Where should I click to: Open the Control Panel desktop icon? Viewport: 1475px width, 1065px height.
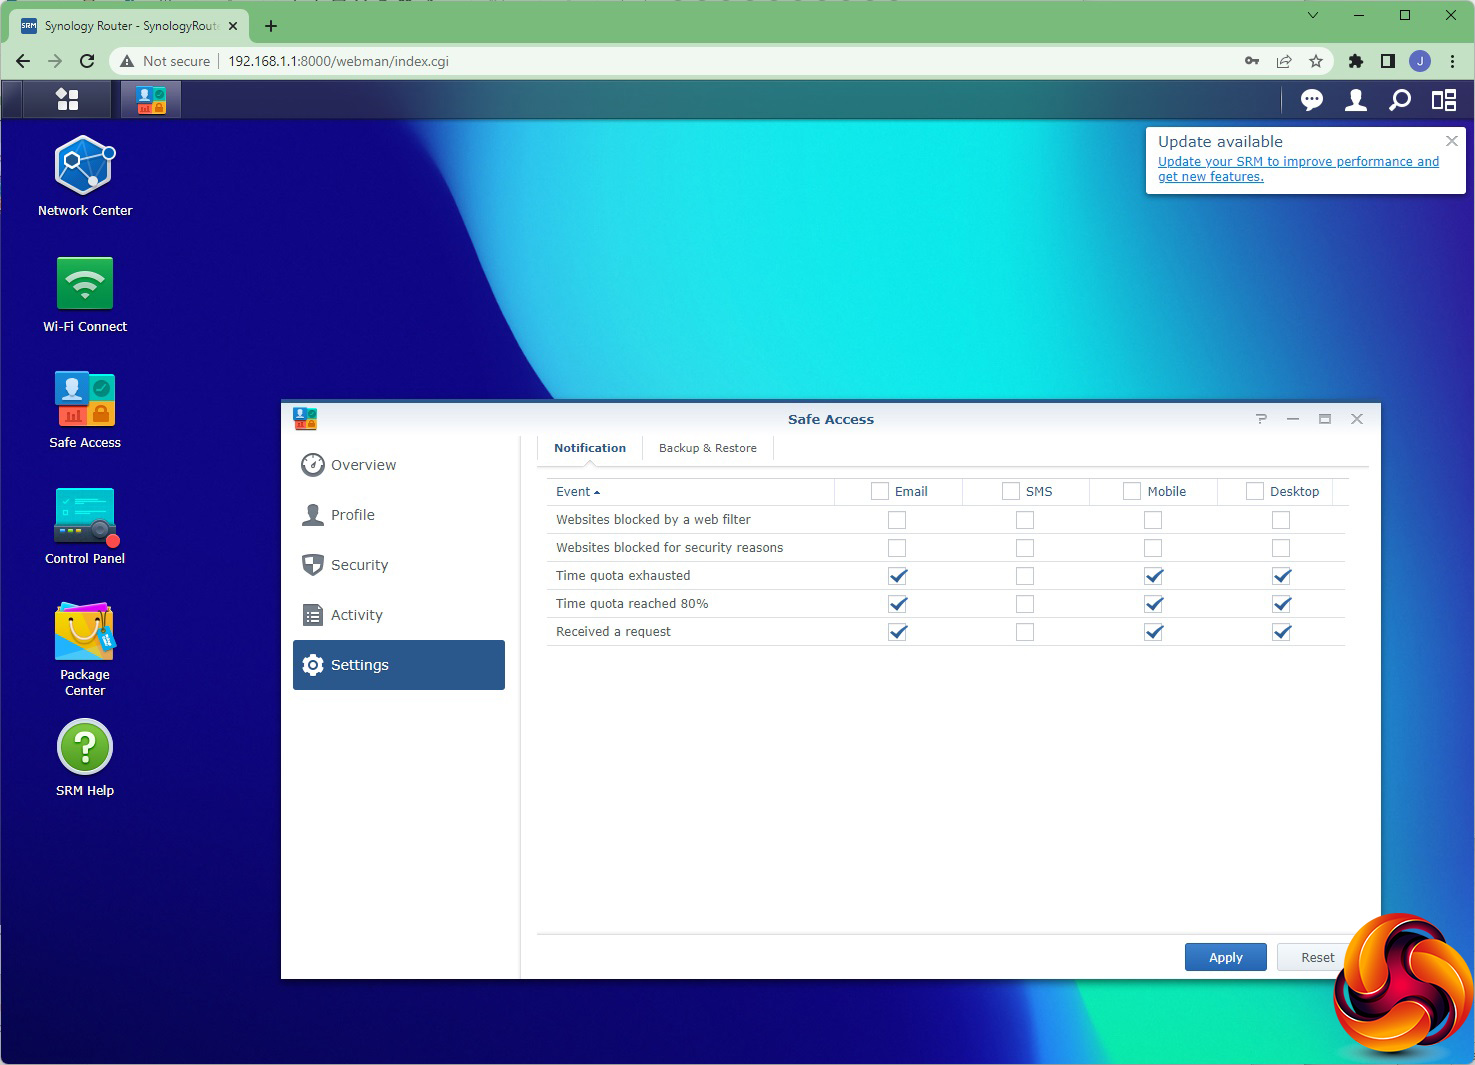85,526
